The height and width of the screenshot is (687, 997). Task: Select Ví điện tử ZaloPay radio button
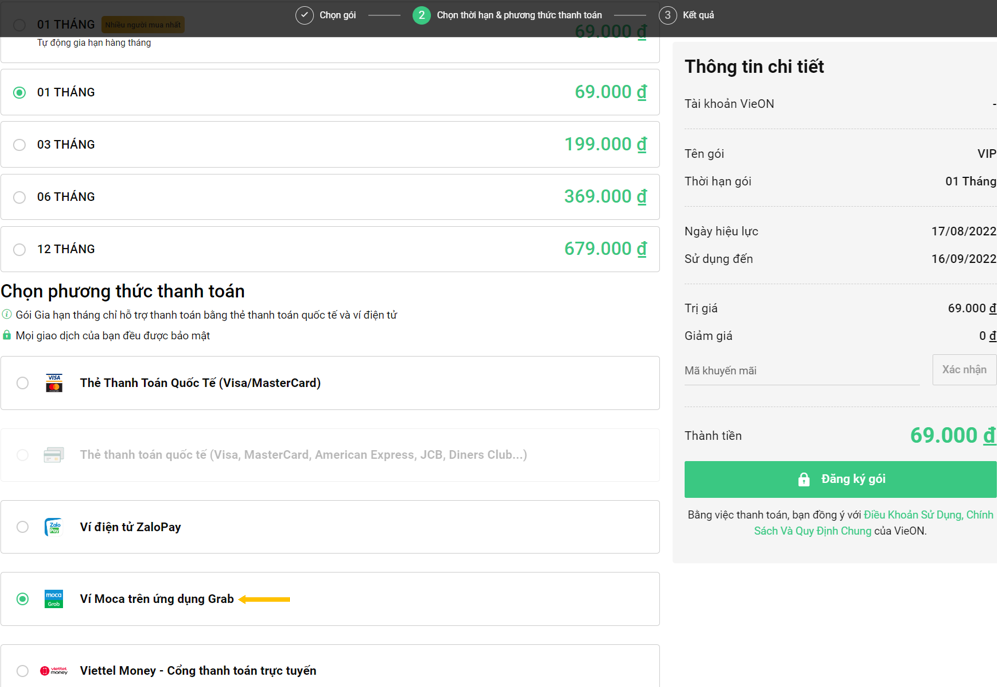point(22,527)
